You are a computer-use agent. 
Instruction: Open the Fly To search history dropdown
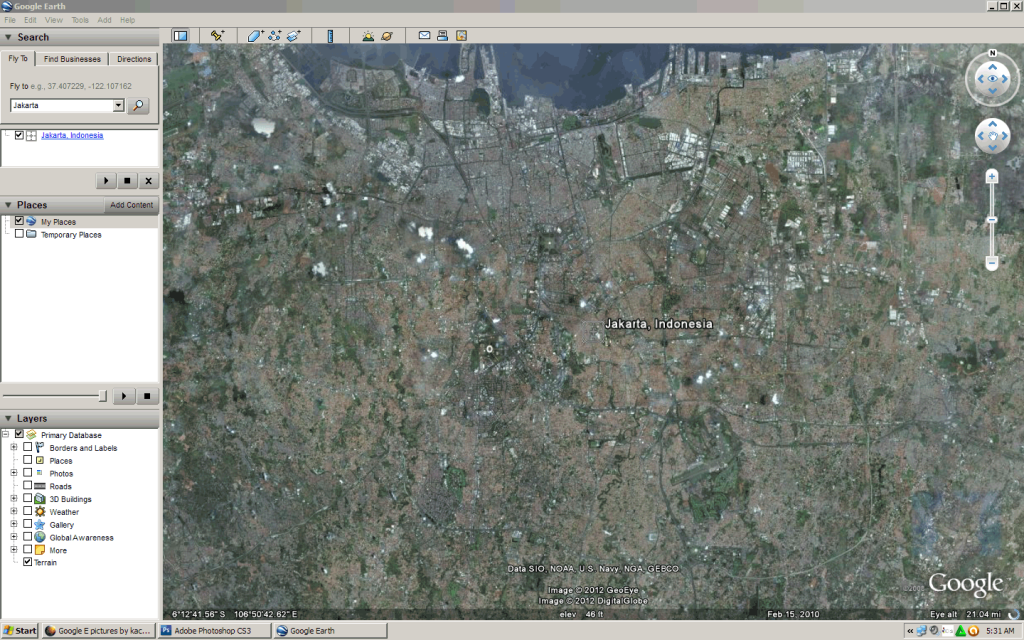coord(118,105)
